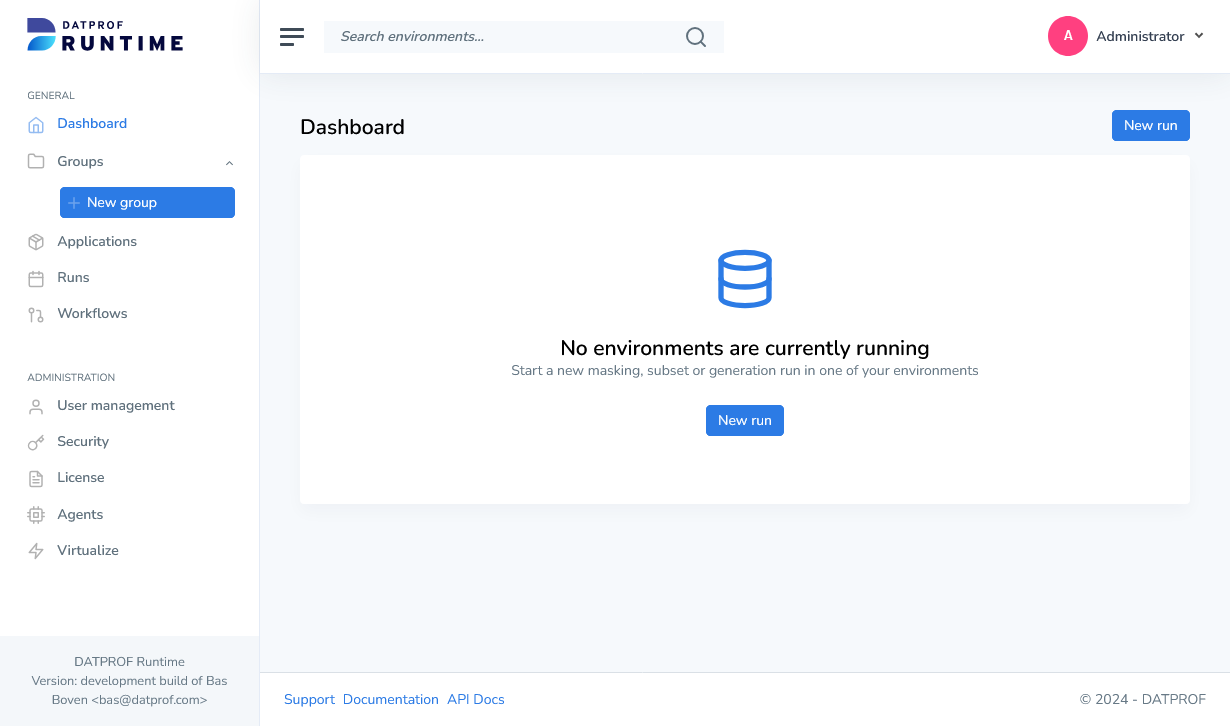Open the Runs page
Screen dimensions: 1230x726
click(73, 277)
